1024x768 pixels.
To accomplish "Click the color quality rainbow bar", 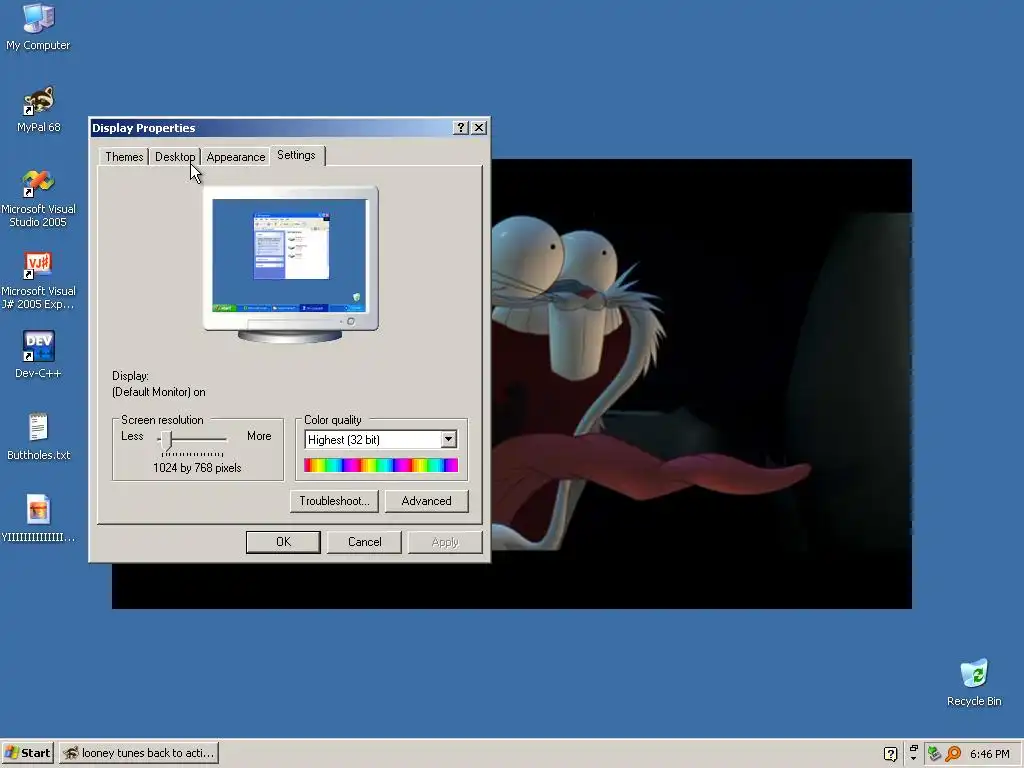I will [381, 465].
